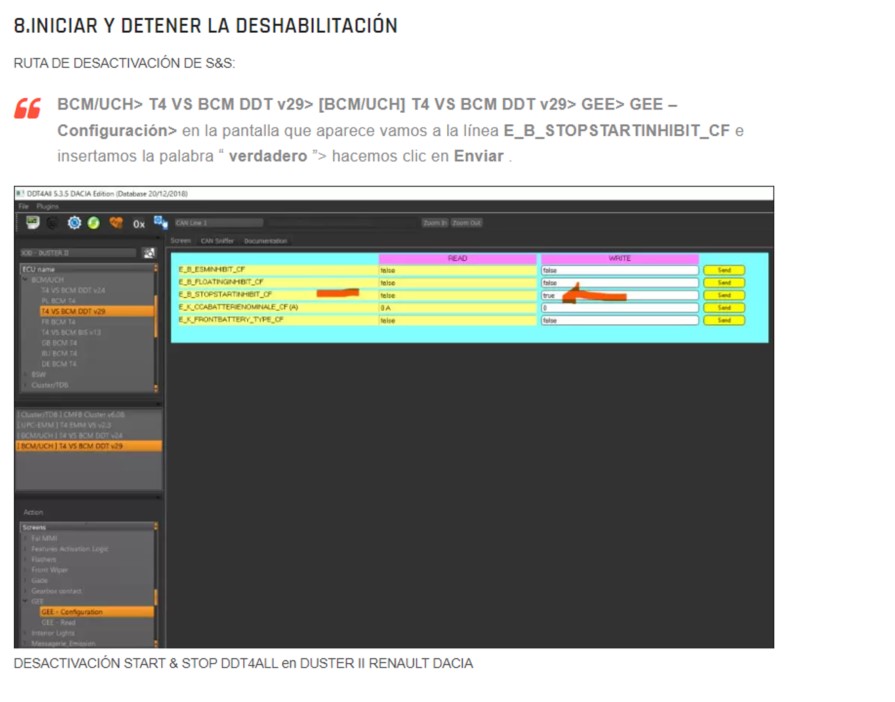895x702 pixels.
Task: Send the E_B_ESMINHIBIT_CF value
Action: click(724, 271)
